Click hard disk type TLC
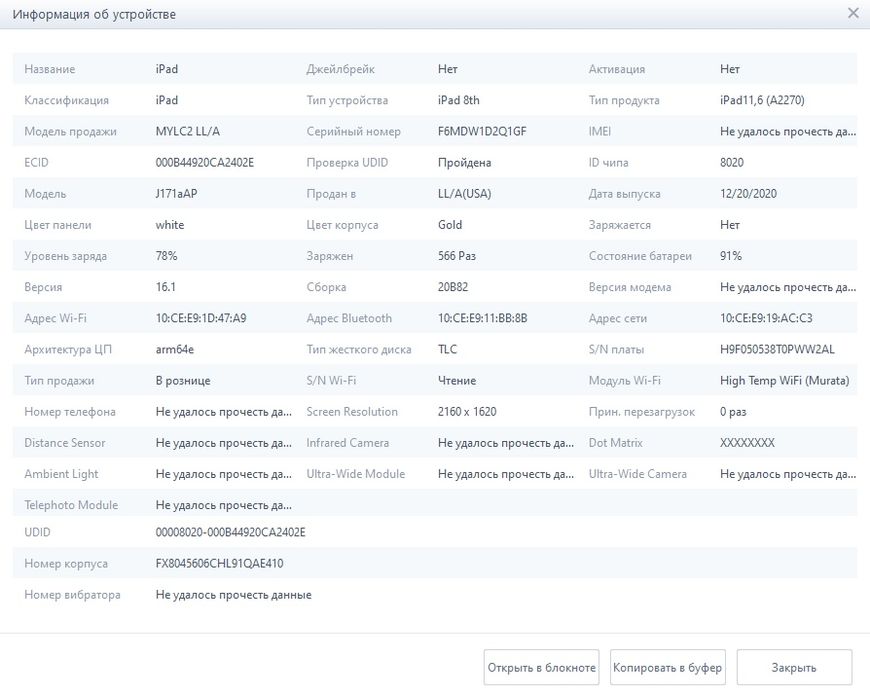870x700 pixels. pos(447,349)
